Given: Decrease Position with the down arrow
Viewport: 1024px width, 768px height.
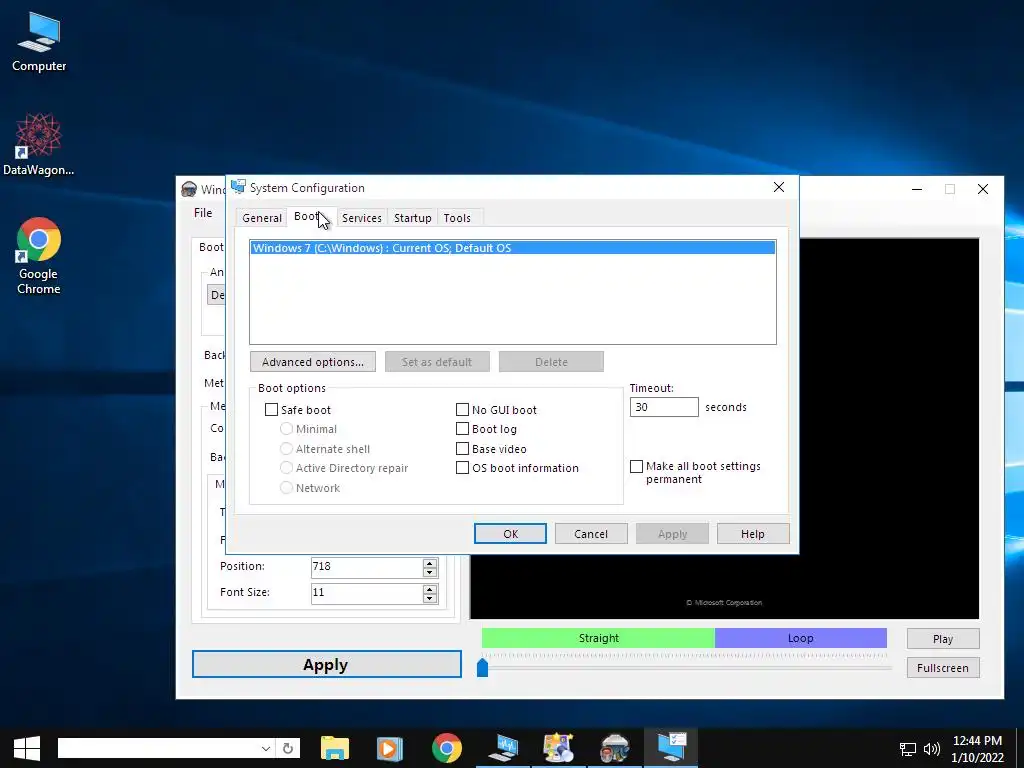Looking at the screenshot, I should tap(430, 573).
